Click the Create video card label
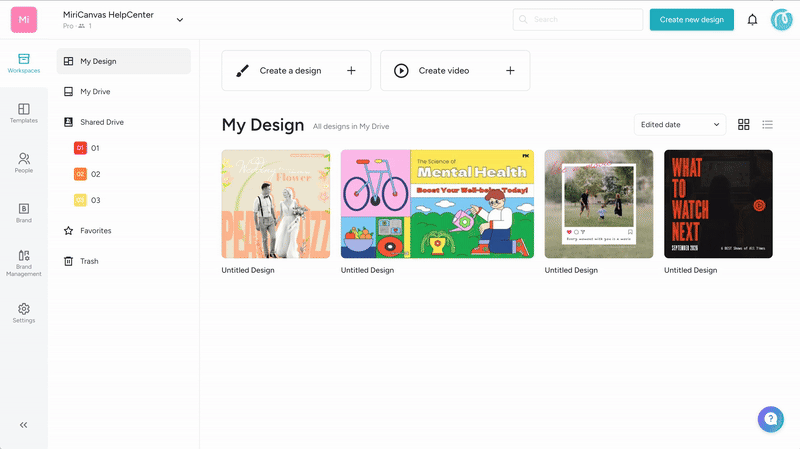Viewport: 800px width, 449px height. coord(444,70)
